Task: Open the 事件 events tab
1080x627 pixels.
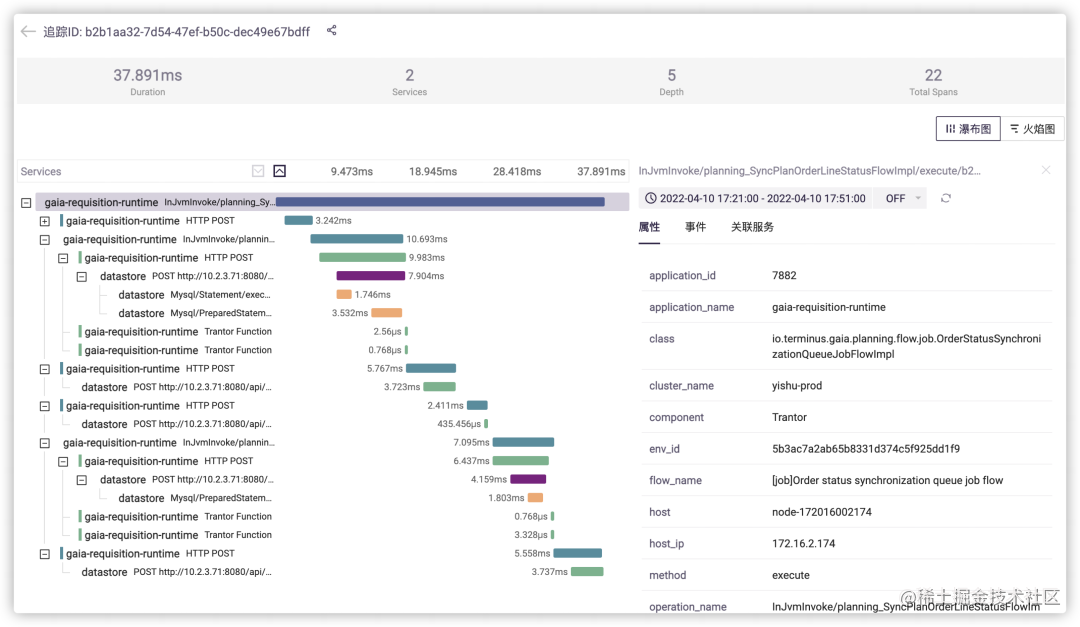Action: pos(695,227)
